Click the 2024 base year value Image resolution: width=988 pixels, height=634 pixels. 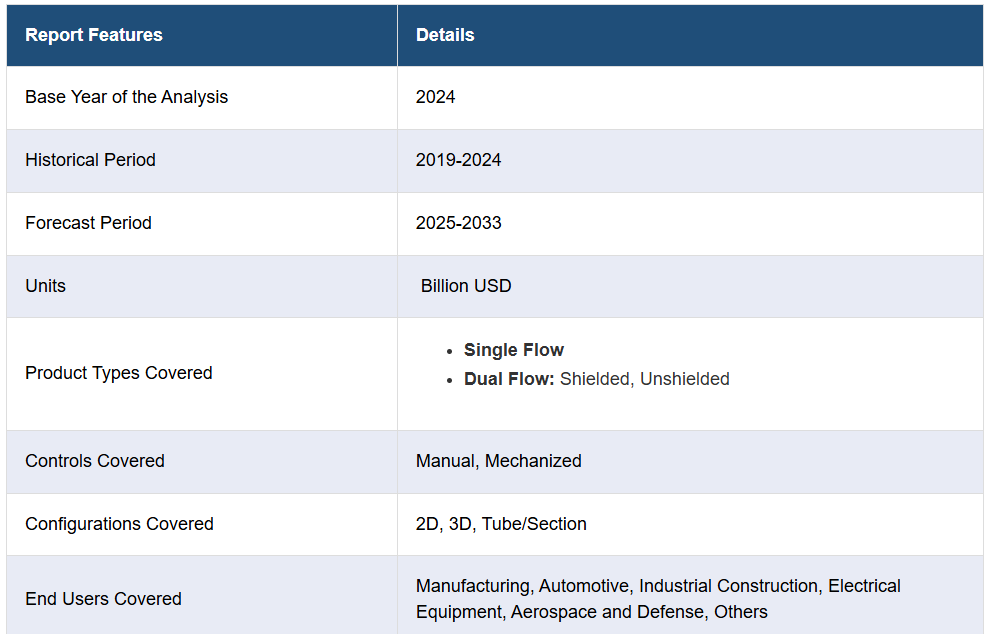pyautogui.click(x=435, y=97)
